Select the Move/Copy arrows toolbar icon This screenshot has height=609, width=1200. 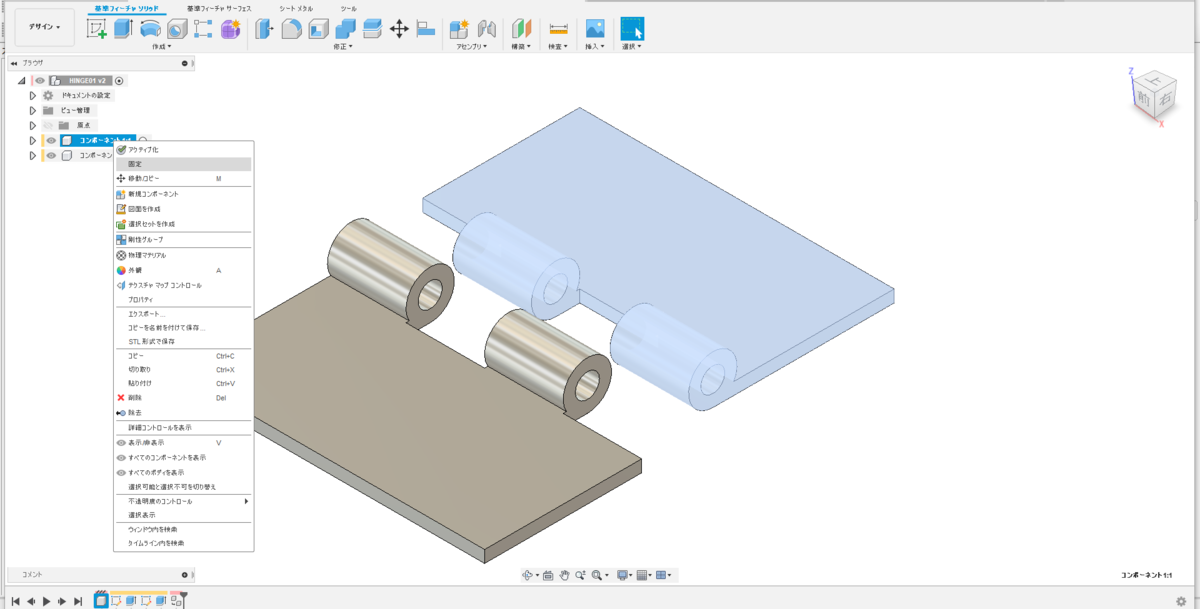399,29
